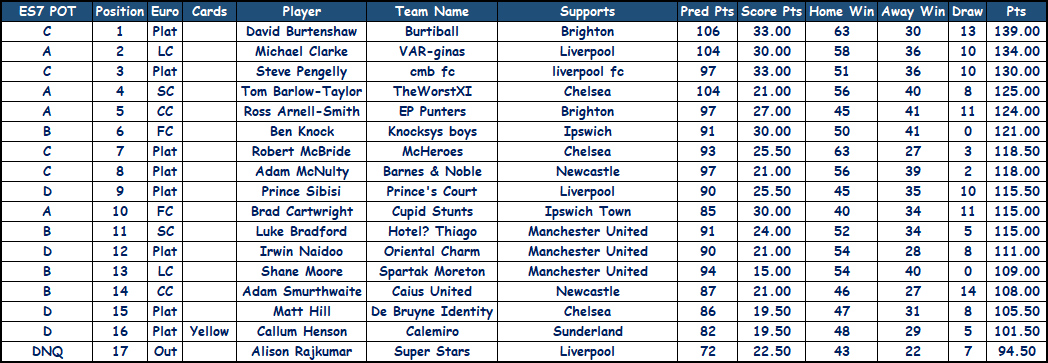1048x363 pixels.
Task: Select the Yellow card cell for Callum Henson
Action: [x=209, y=332]
